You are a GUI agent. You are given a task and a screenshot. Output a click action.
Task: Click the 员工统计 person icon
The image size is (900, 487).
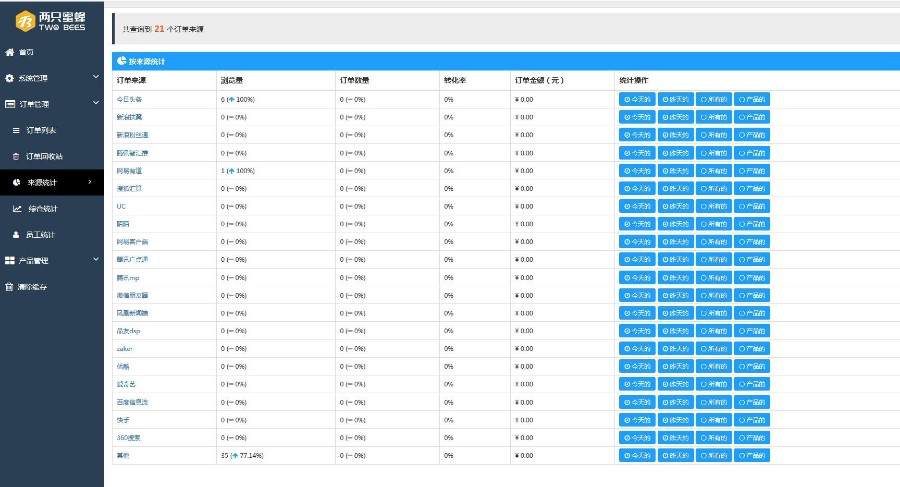coord(16,235)
